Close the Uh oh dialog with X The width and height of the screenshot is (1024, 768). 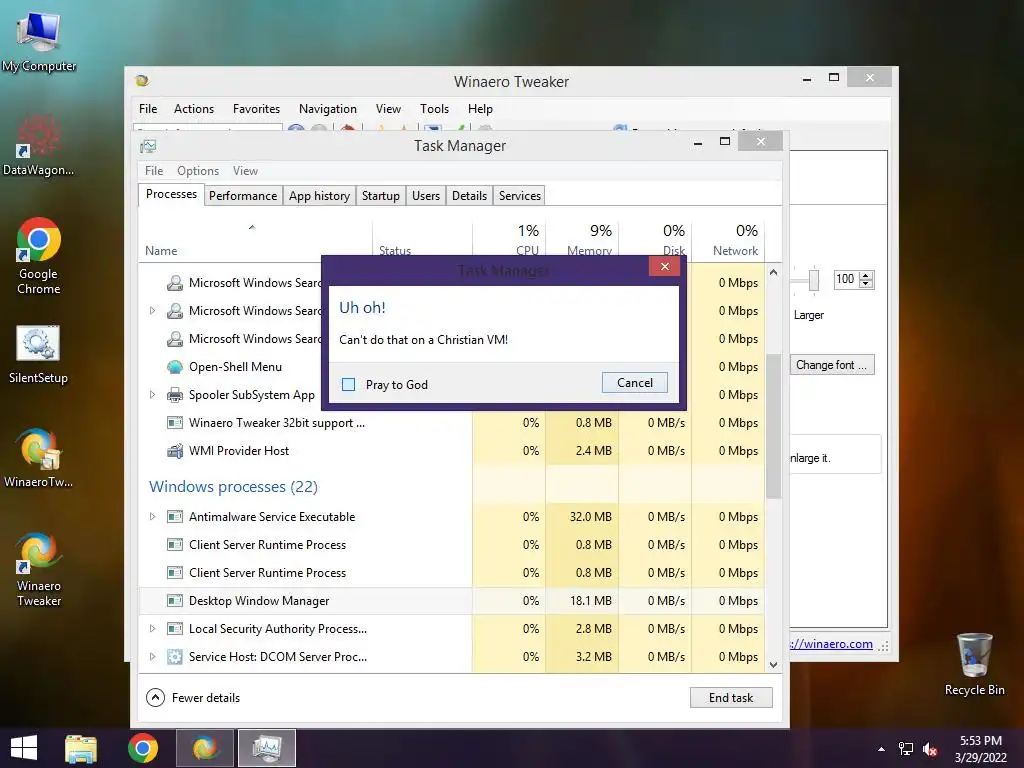click(665, 266)
